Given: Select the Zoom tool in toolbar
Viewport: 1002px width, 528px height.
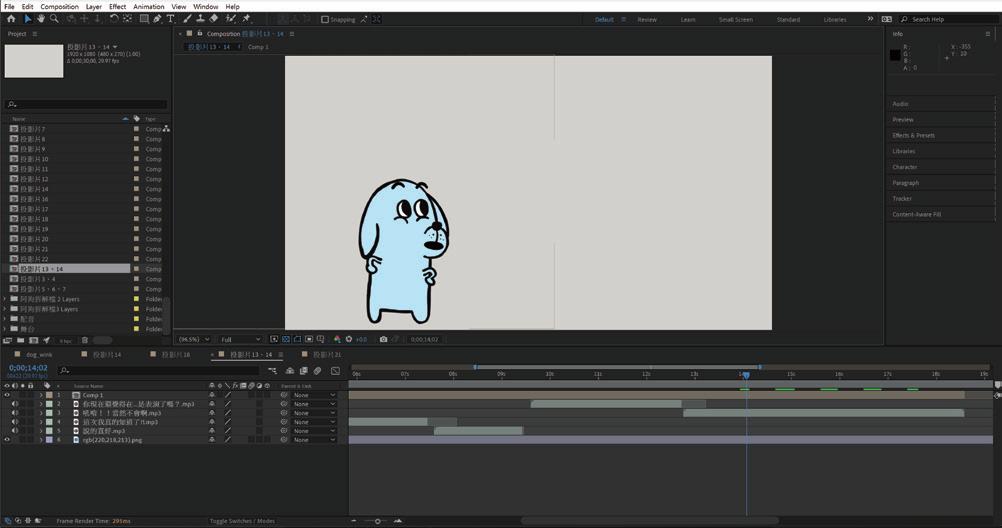Looking at the screenshot, I should (54, 19).
